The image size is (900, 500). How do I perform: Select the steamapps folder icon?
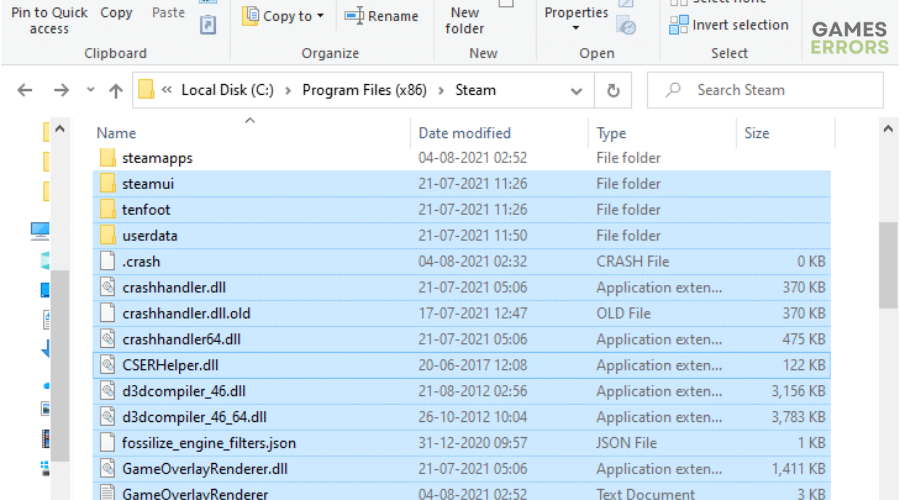(x=107, y=157)
